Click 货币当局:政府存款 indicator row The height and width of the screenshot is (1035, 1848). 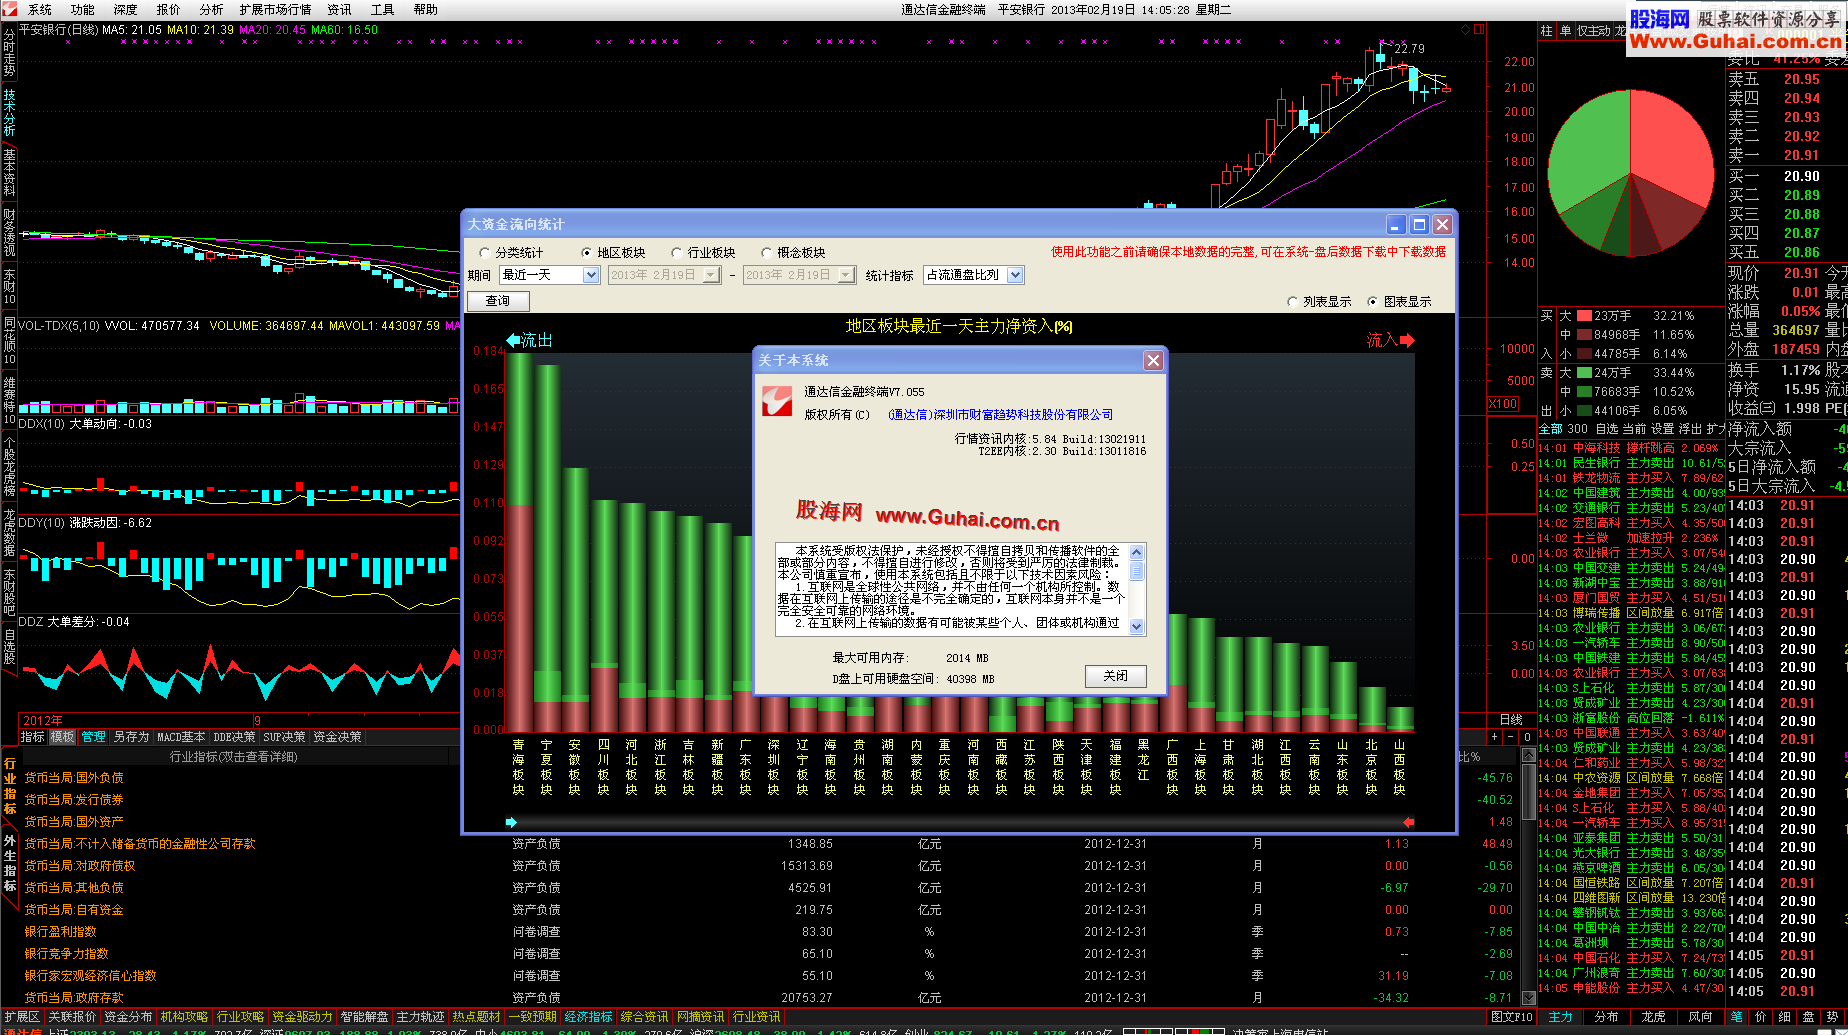[x=74, y=998]
